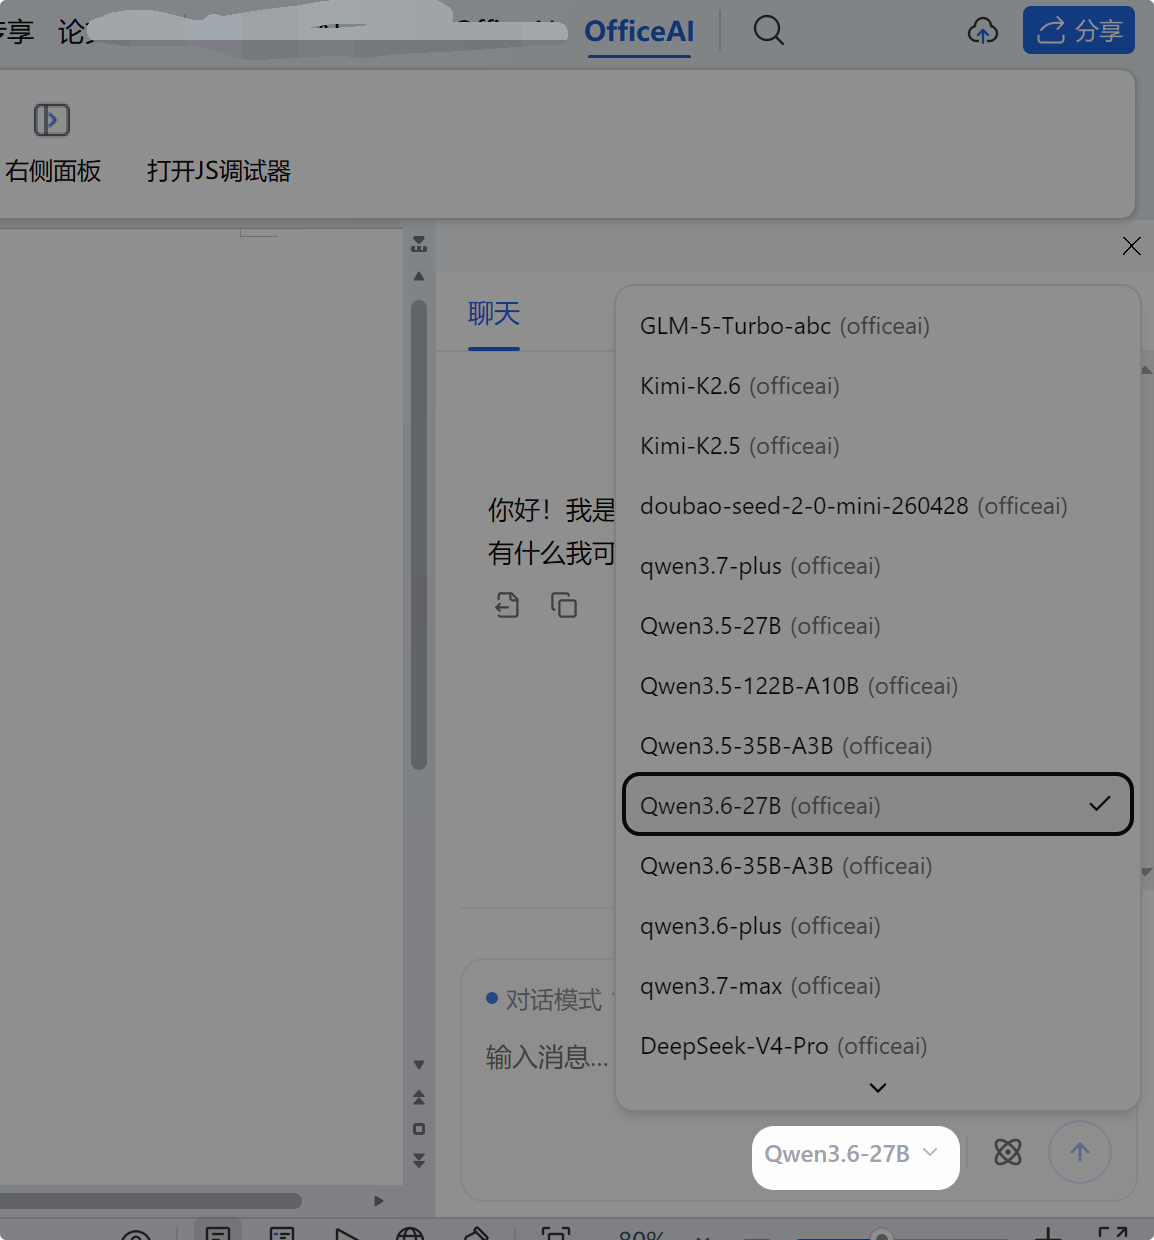Screen dimensions: 1154x1240
Task: Click the next page double-arrow icon
Action: pos(419,1160)
